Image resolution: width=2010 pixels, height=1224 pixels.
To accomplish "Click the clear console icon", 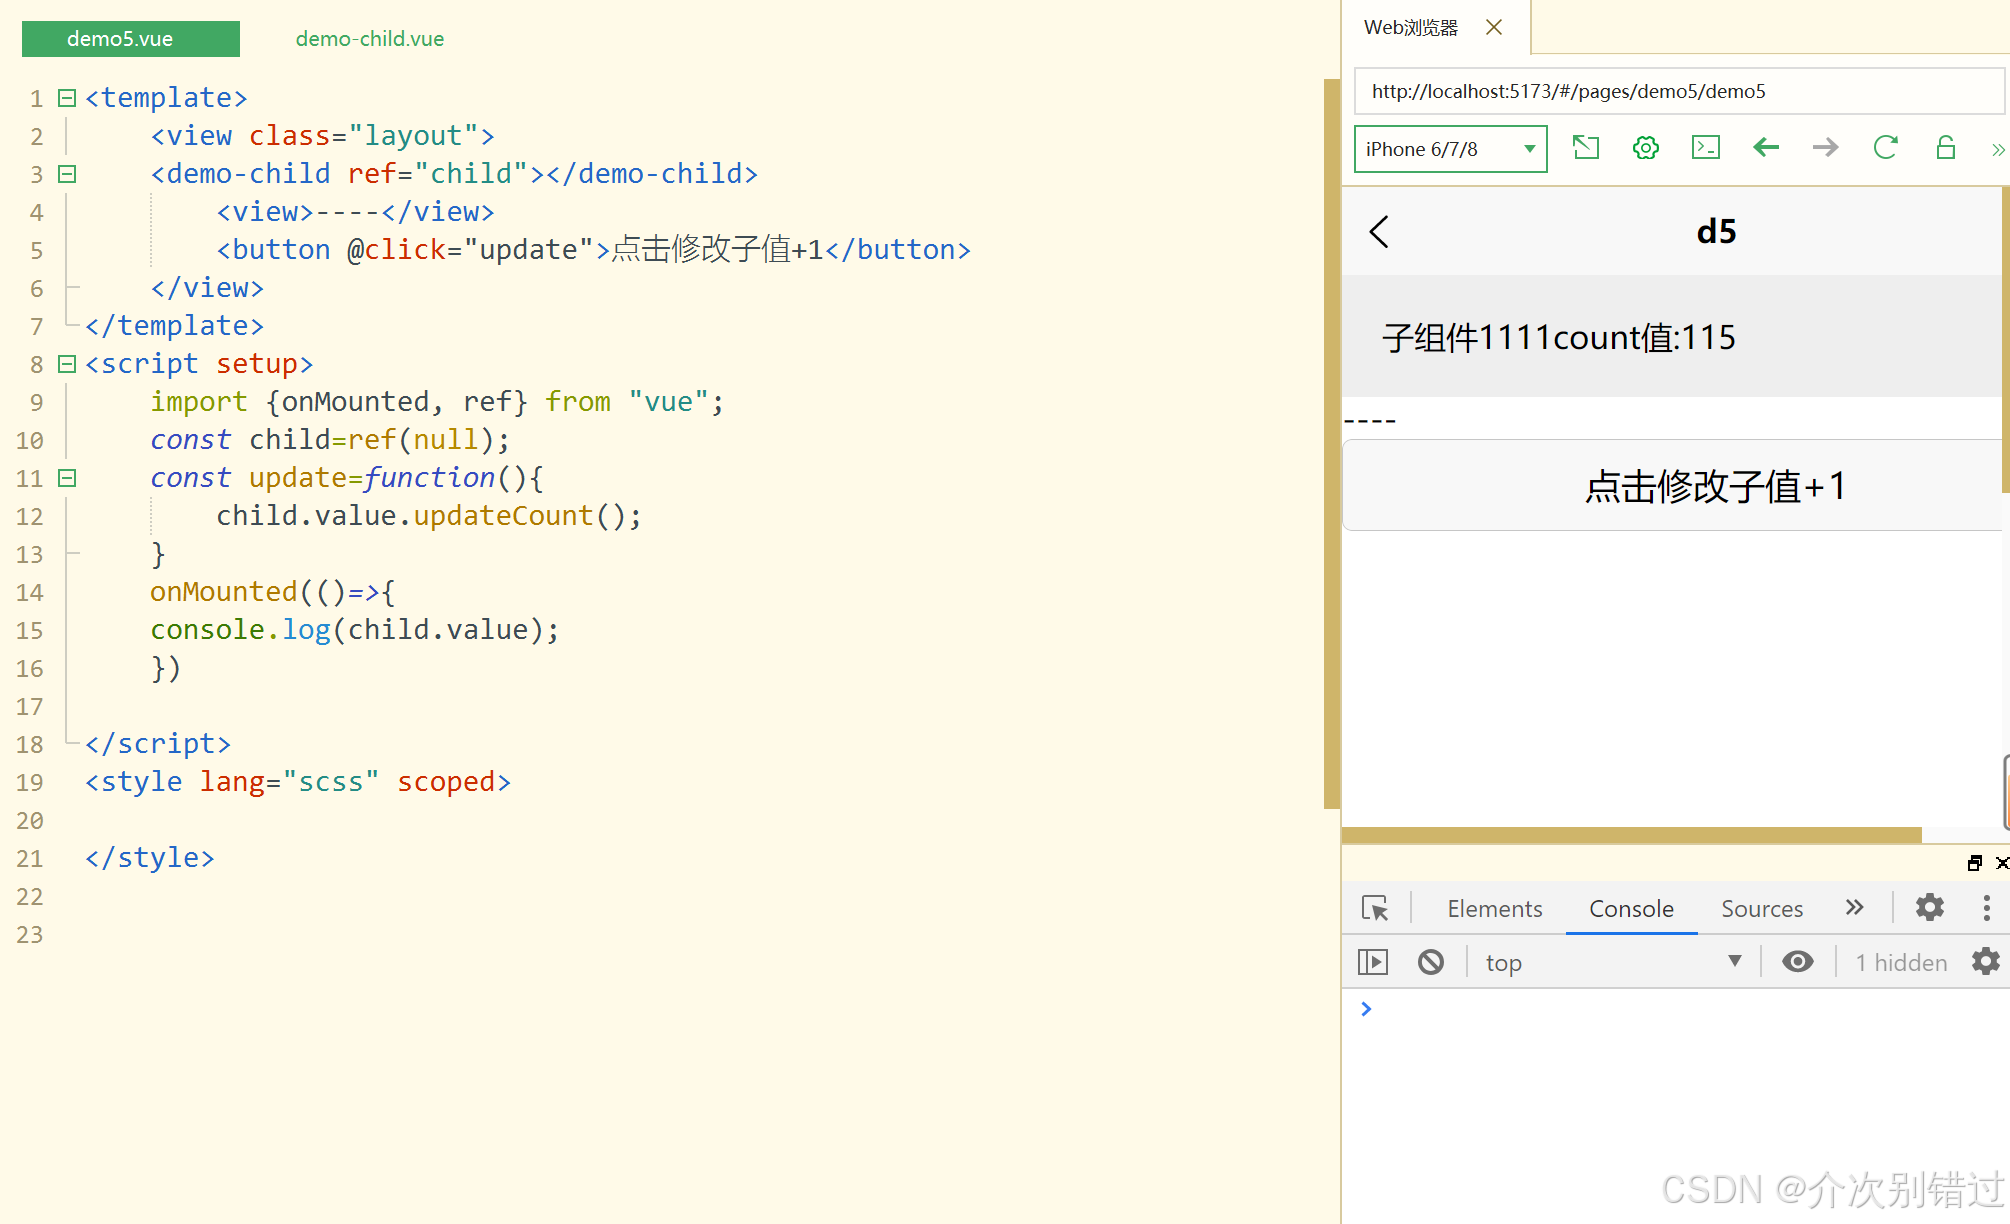I will point(1431,962).
